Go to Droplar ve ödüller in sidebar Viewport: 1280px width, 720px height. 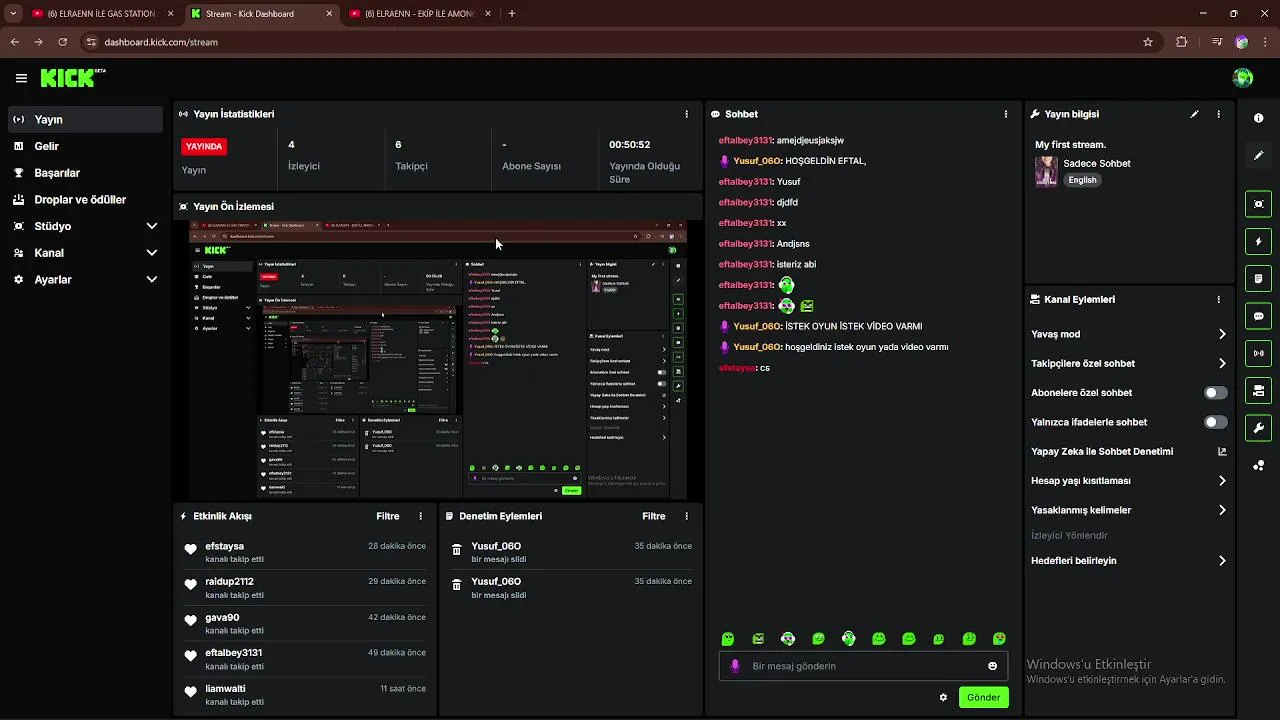point(85,199)
